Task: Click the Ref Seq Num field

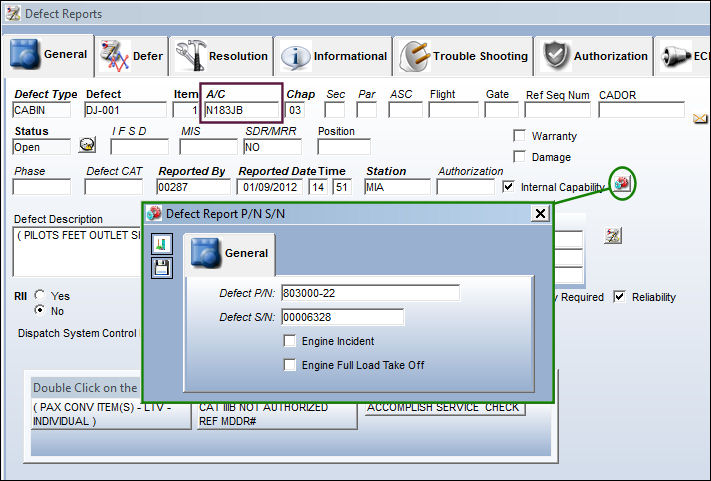Action: tap(558, 110)
